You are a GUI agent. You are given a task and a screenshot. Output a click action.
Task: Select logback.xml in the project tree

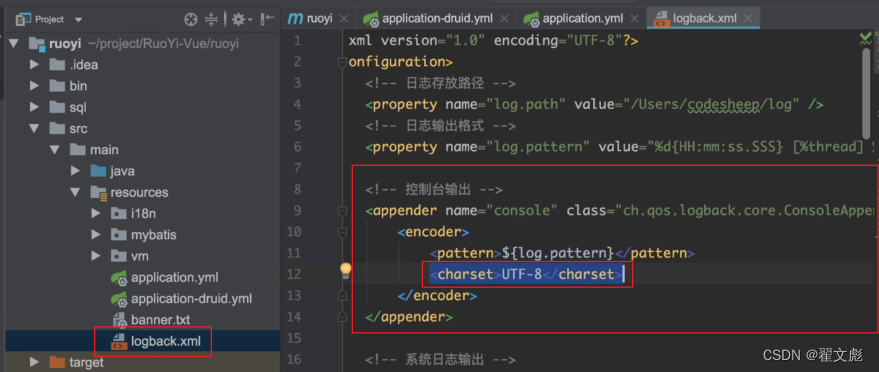click(155, 341)
